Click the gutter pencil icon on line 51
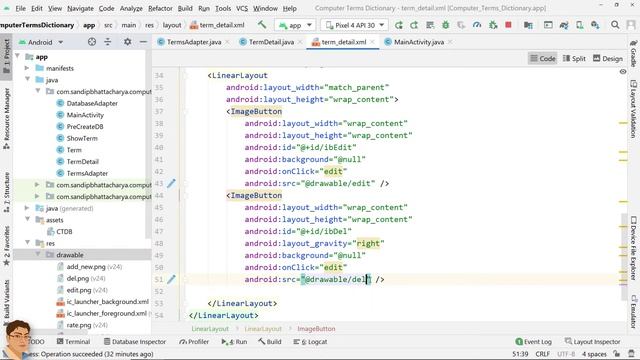Viewport: 640px width, 360px height. click(x=171, y=279)
